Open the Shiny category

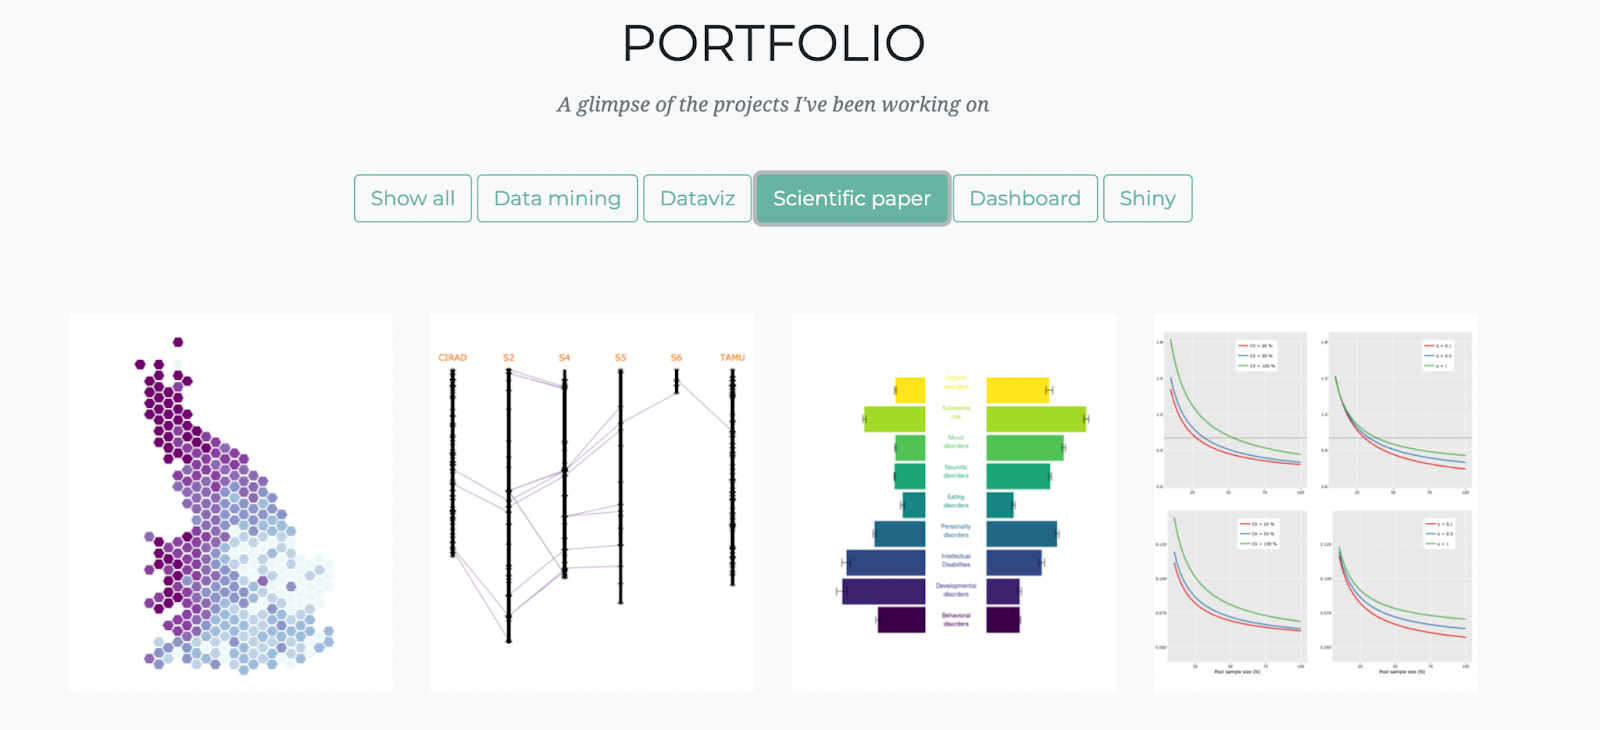pyautogui.click(x=1147, y=198)
